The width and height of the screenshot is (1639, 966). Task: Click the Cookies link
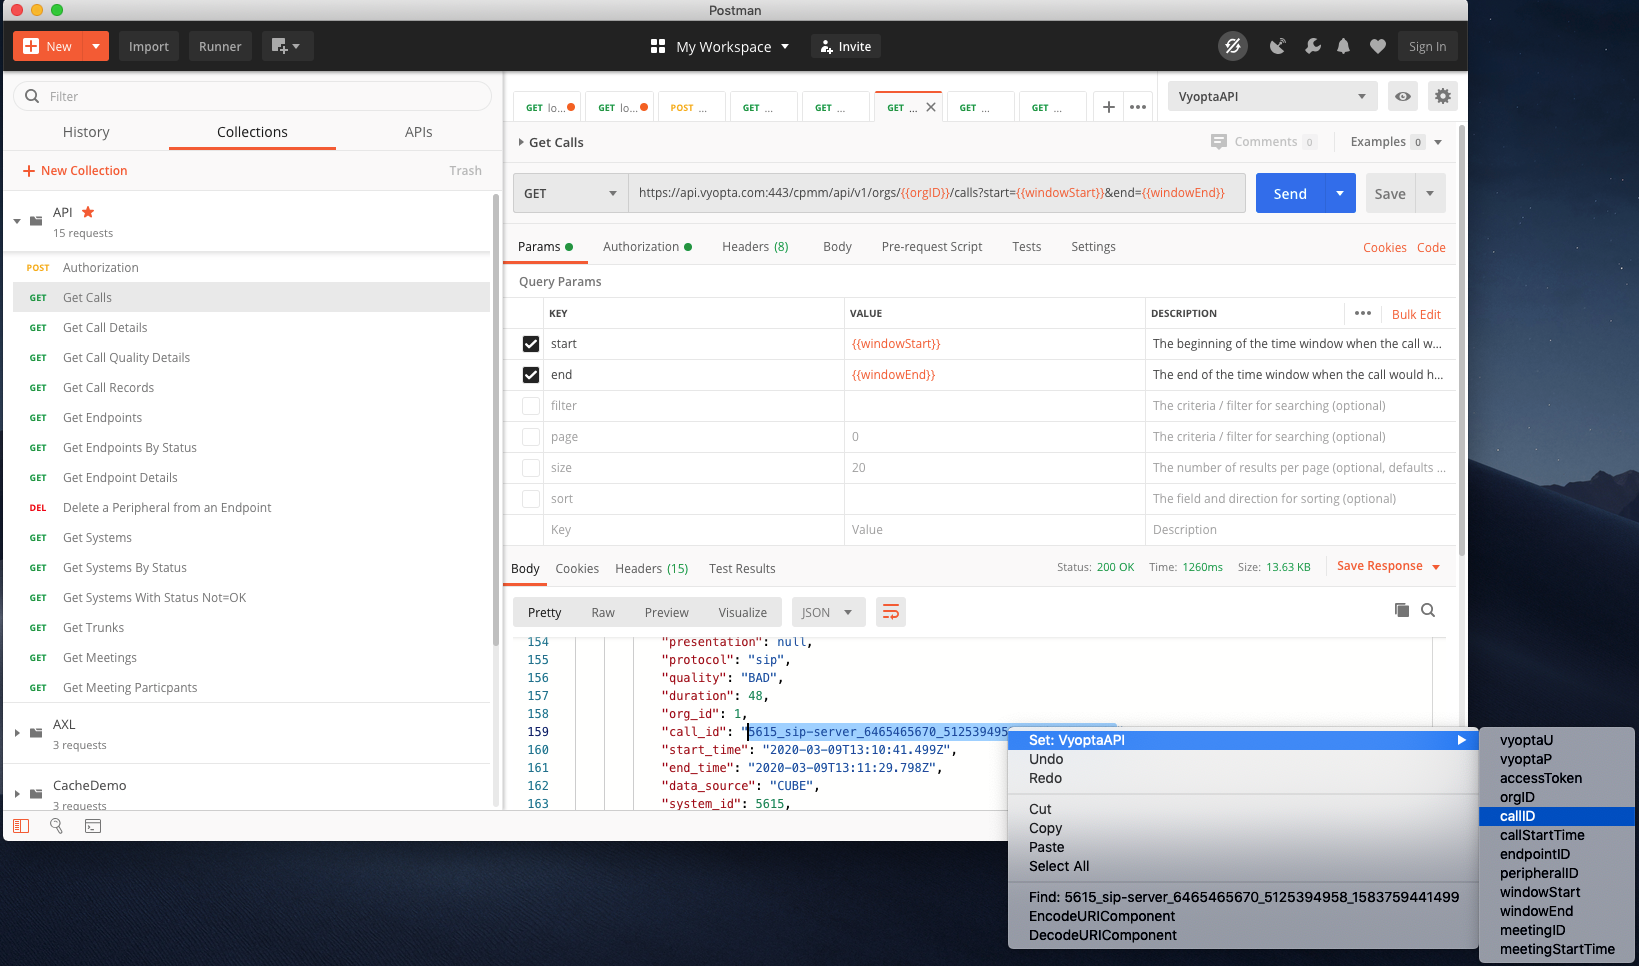[x=1384, y=247]
